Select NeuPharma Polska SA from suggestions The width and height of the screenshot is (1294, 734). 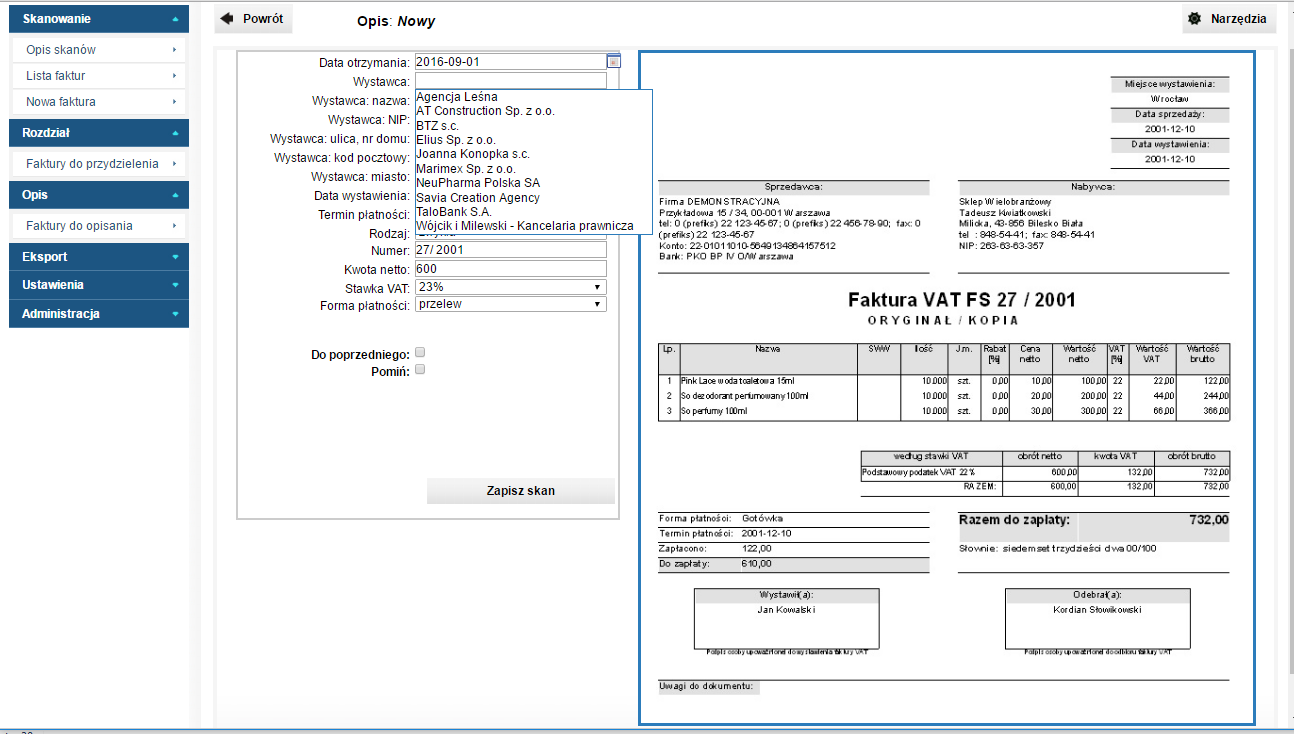click(x=478, y=183)
